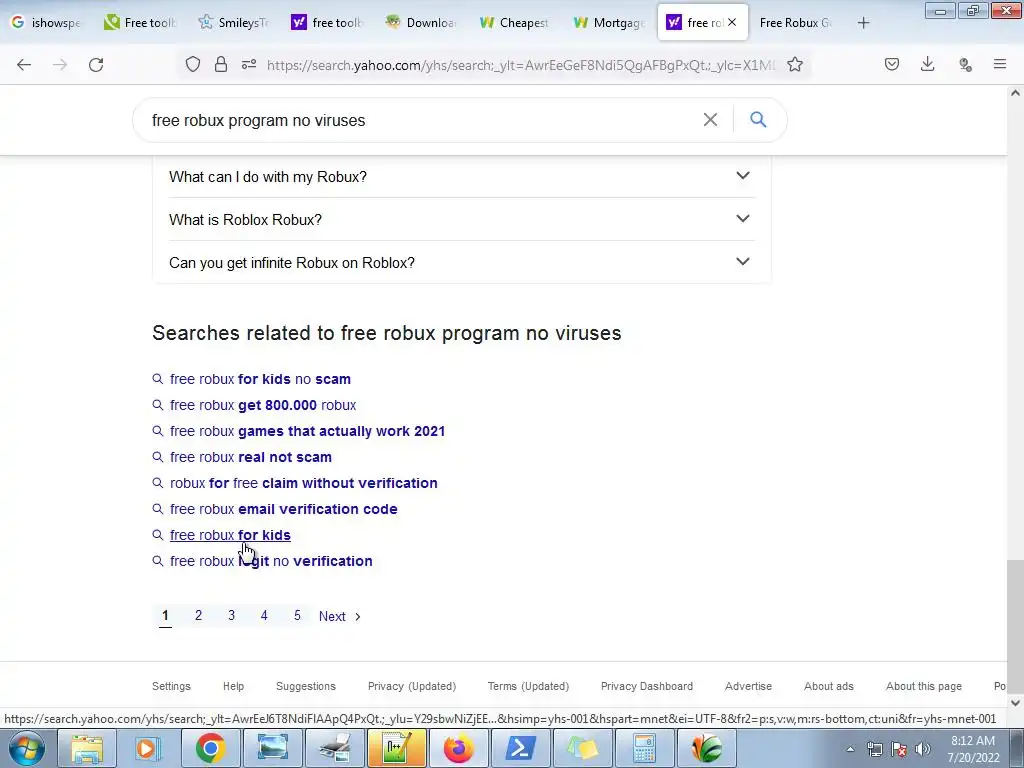Screen dimensions: 1024x768
Task: Close the active Yahoo search tab
Action: [732, 22]
